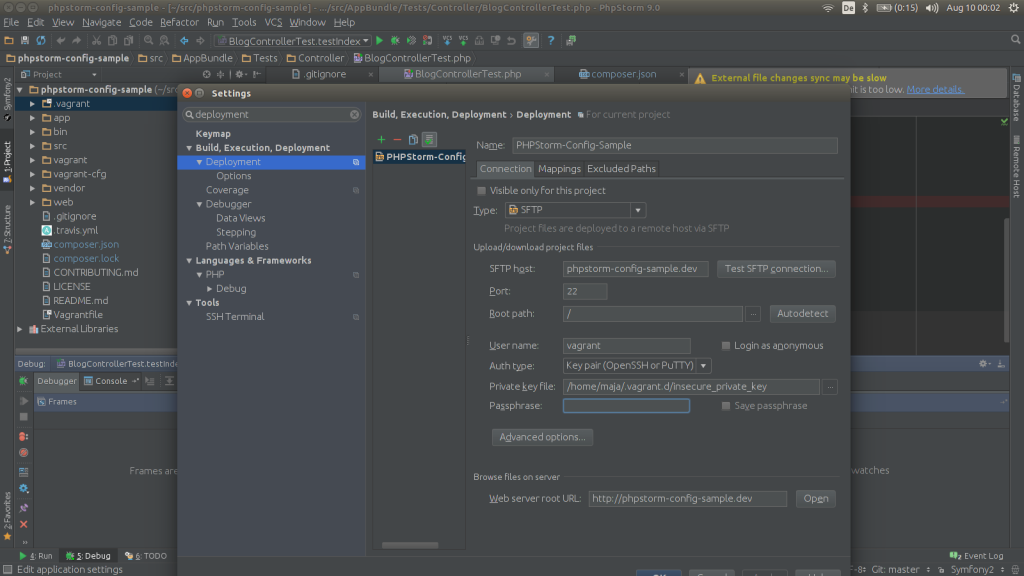This screenshot has width=1024, height=576.
Task: Click the red X close icon in Debug panel
Action: click(x=24, y=524)
